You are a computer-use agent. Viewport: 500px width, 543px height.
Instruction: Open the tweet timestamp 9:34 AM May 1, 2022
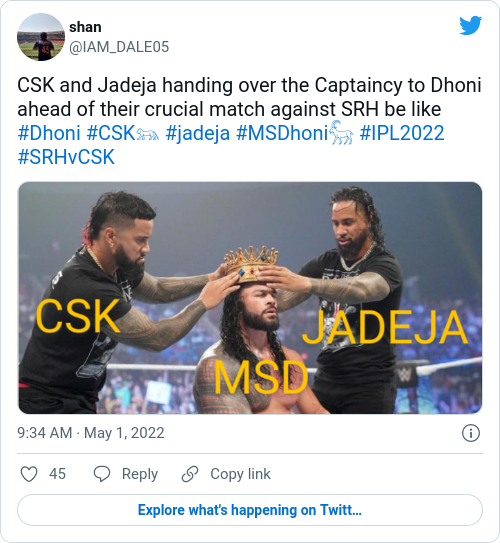(91, 433)
